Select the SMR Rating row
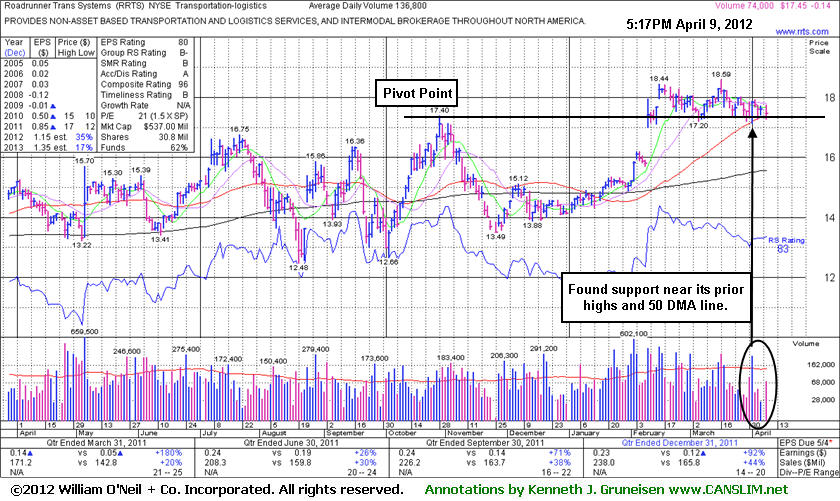 (145, 63)
